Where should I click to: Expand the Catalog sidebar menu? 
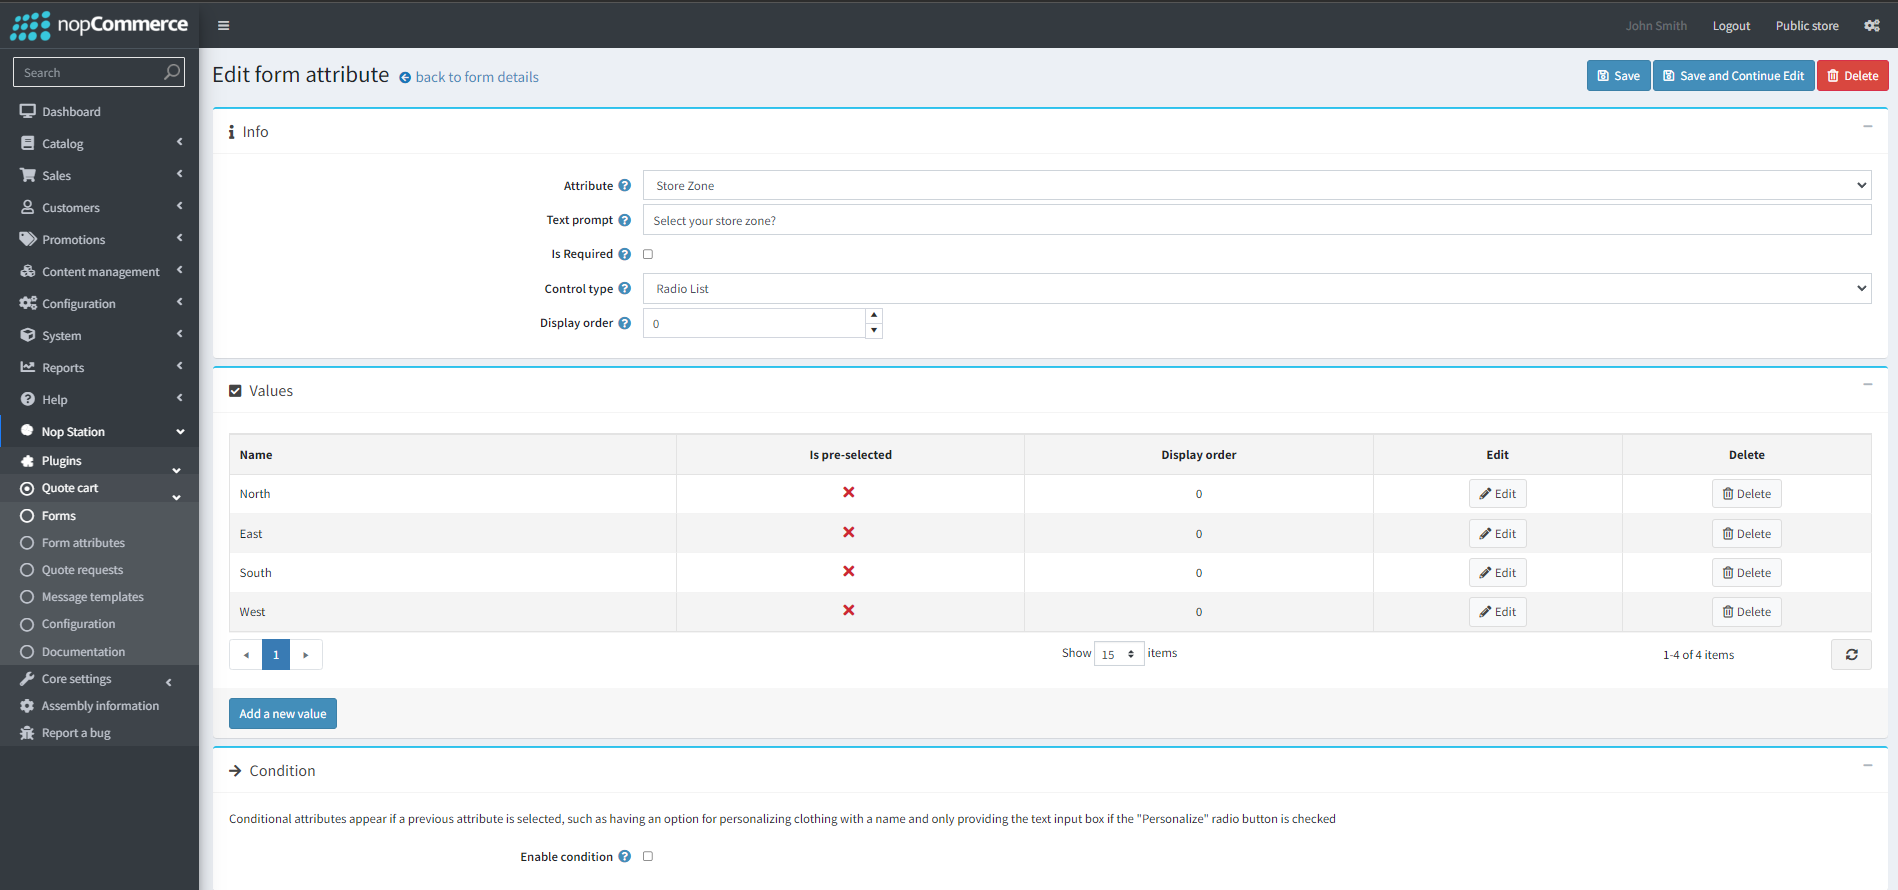coord(99,144)
